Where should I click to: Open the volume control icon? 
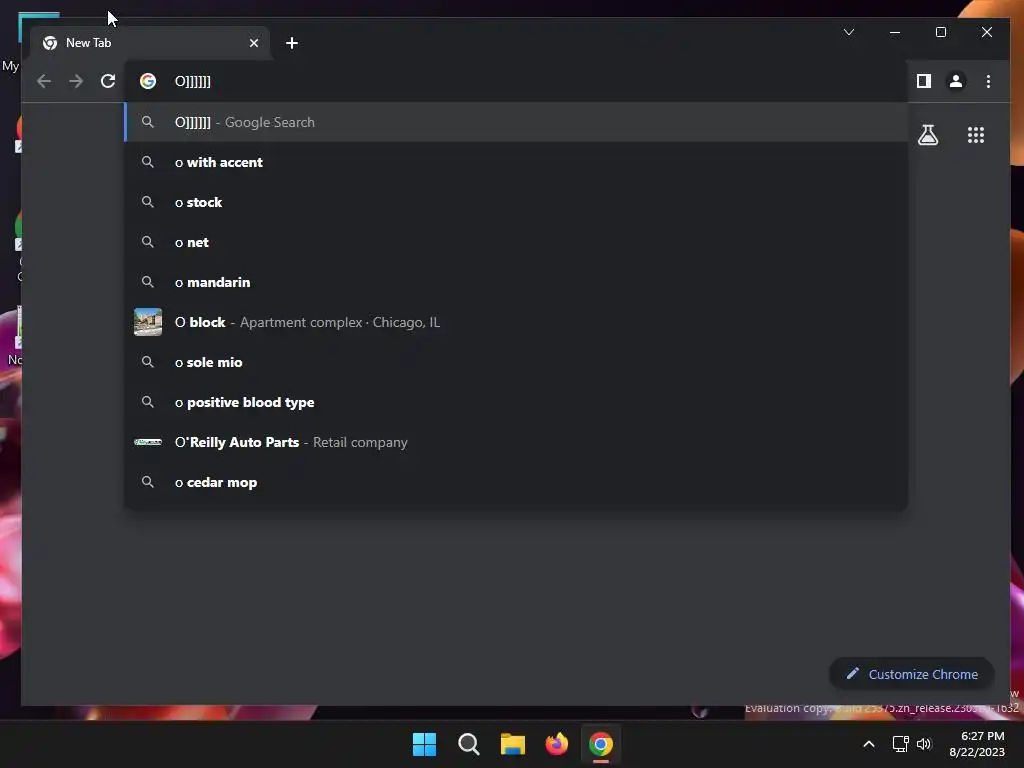924,744
